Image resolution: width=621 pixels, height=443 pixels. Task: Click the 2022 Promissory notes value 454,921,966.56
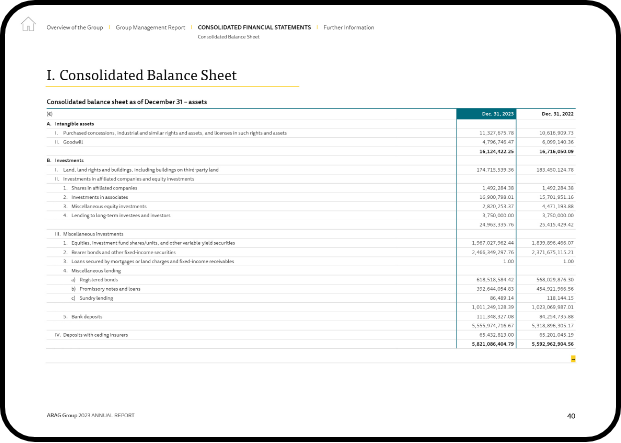coord(555,289)
